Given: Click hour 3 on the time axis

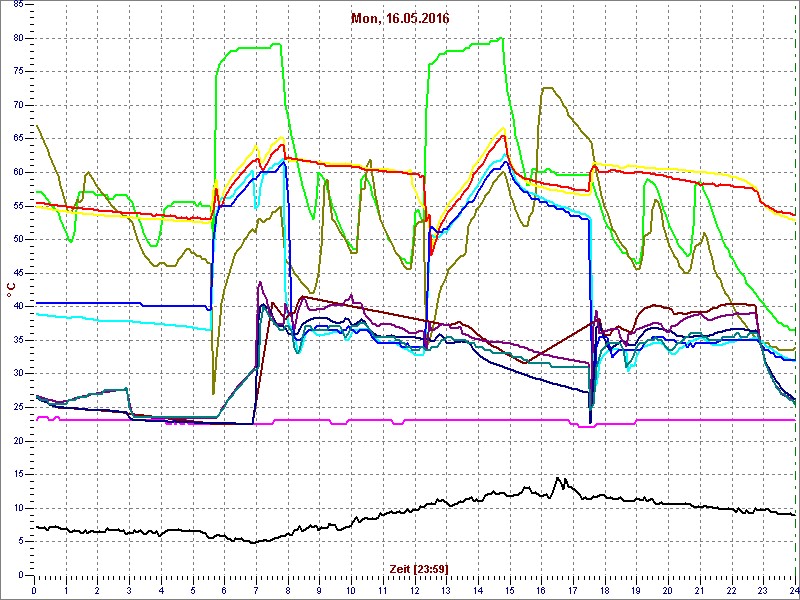Looking at the screenshot, I should click(129, 590).
